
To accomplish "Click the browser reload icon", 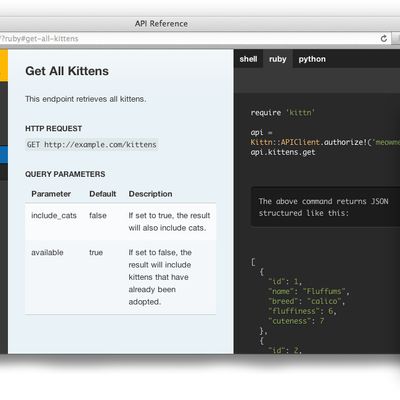I will pyautogui.click(x=384, y=38).
